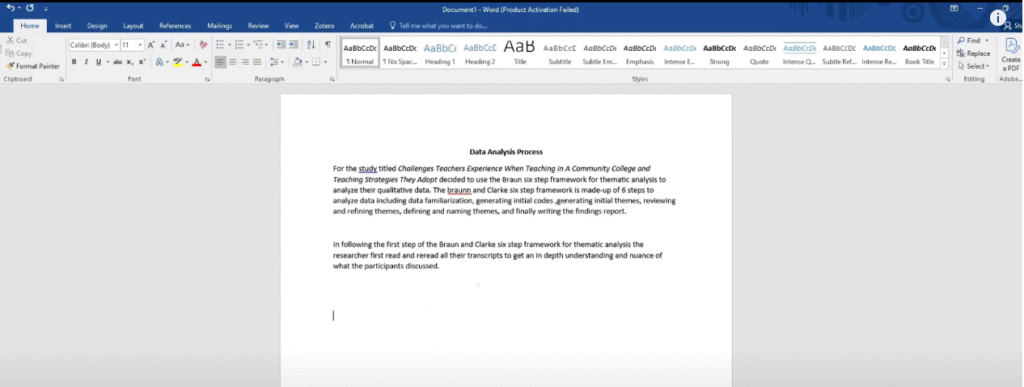The height and width of the screenshot is (387, 1024).
Task: Activate the Format Painter brush
Action: click(x=33, y=66)
